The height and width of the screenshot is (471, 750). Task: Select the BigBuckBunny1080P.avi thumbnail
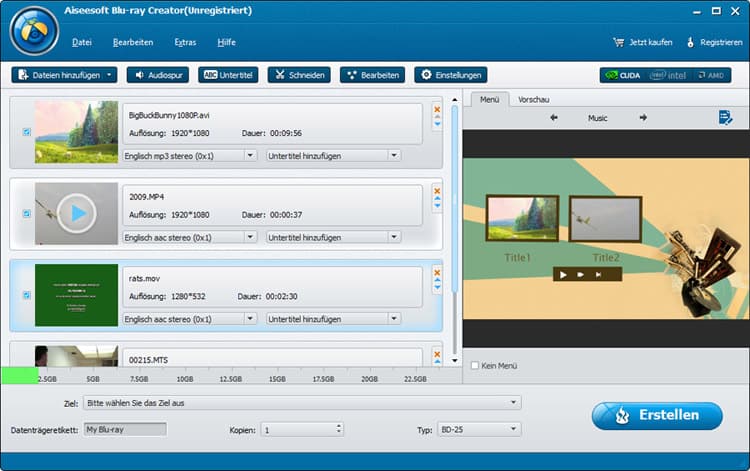(x=77, y=132)
